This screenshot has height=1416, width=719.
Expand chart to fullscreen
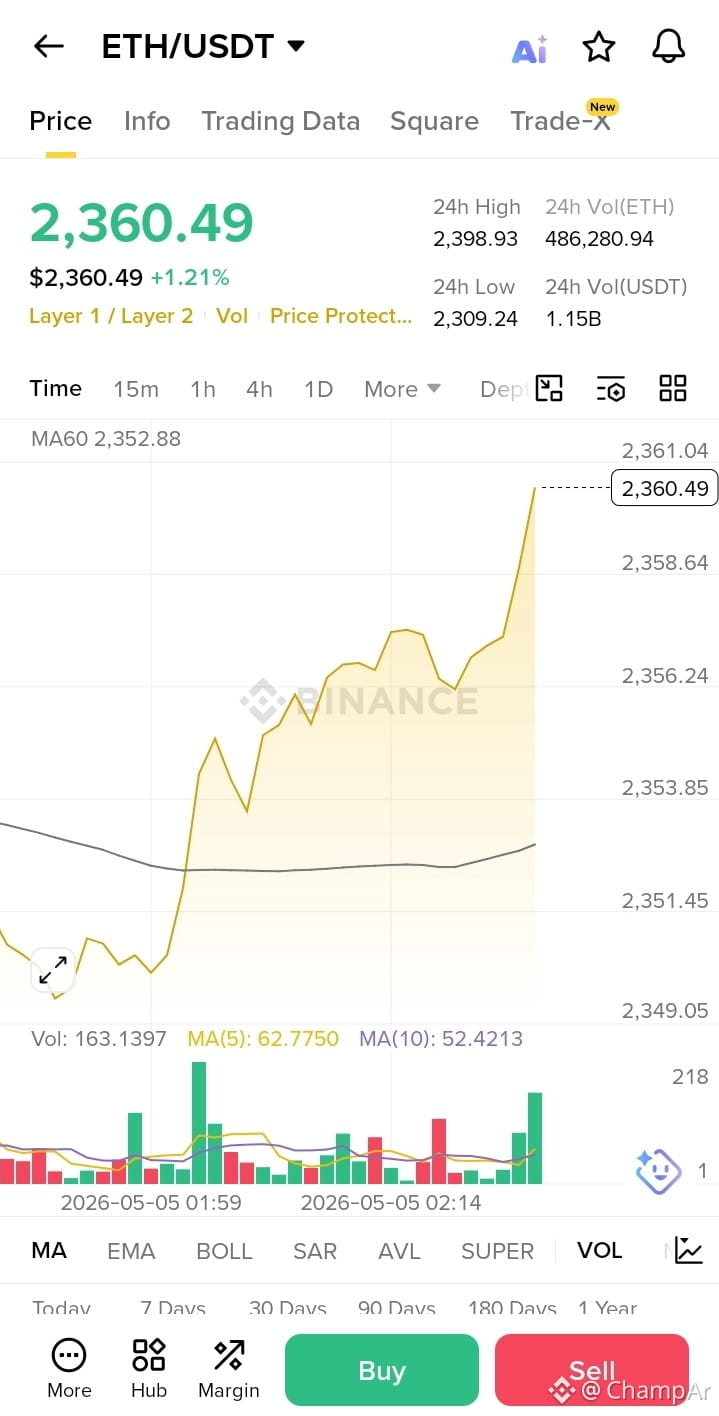click(53, 970)
